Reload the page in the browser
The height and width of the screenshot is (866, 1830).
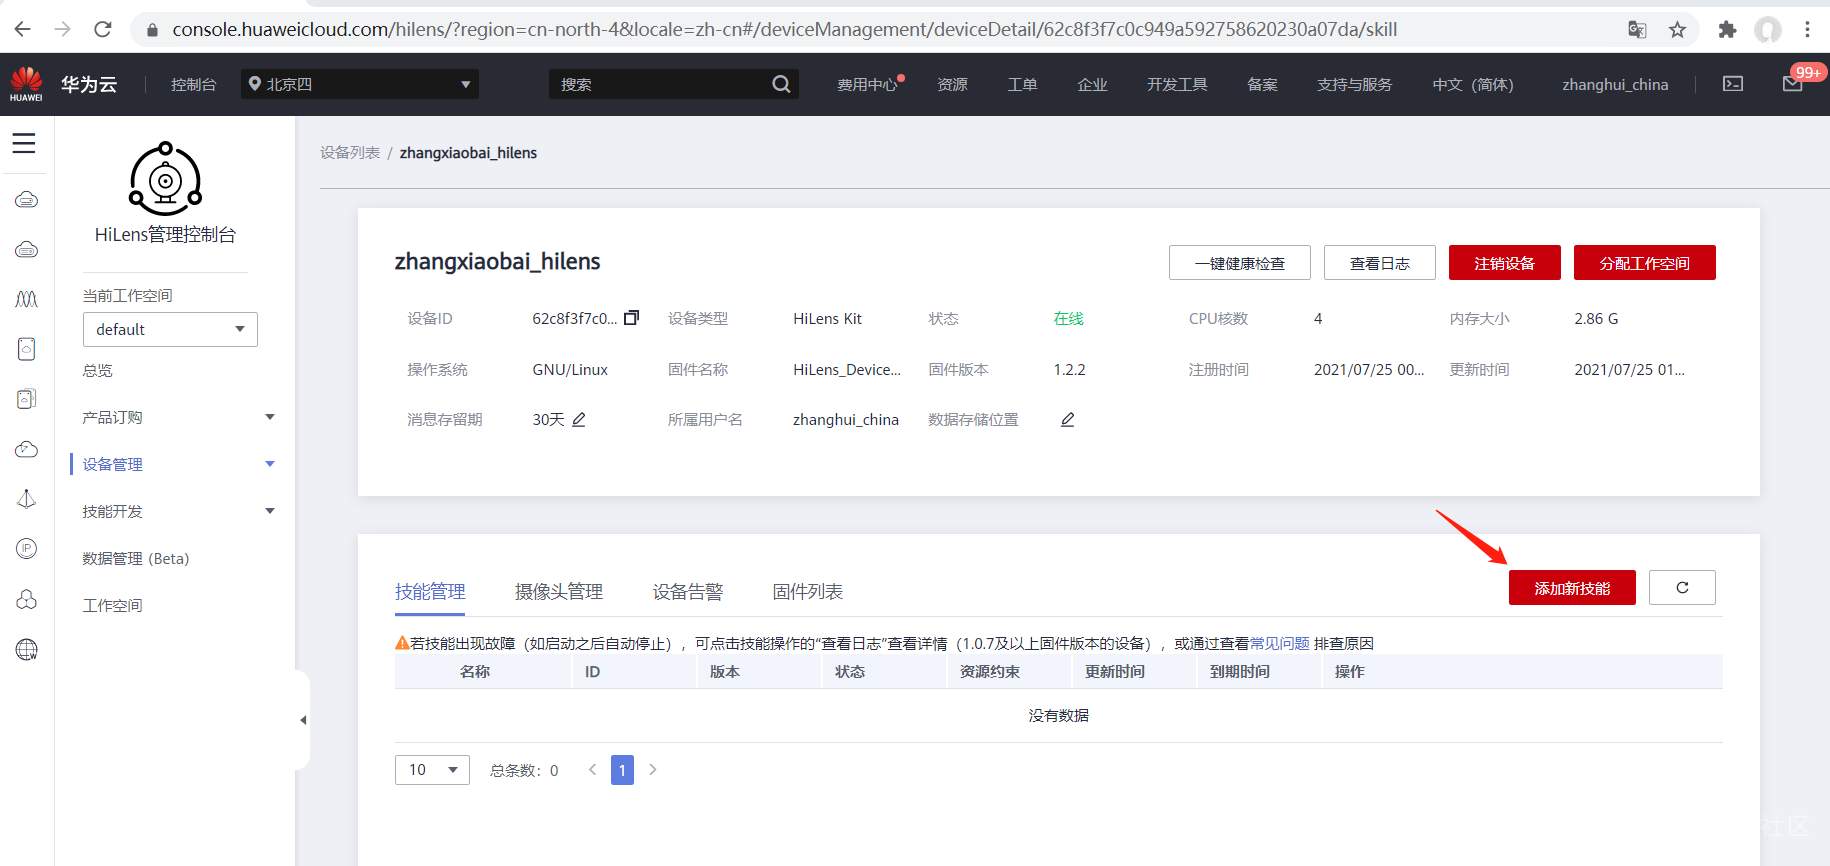102,29
